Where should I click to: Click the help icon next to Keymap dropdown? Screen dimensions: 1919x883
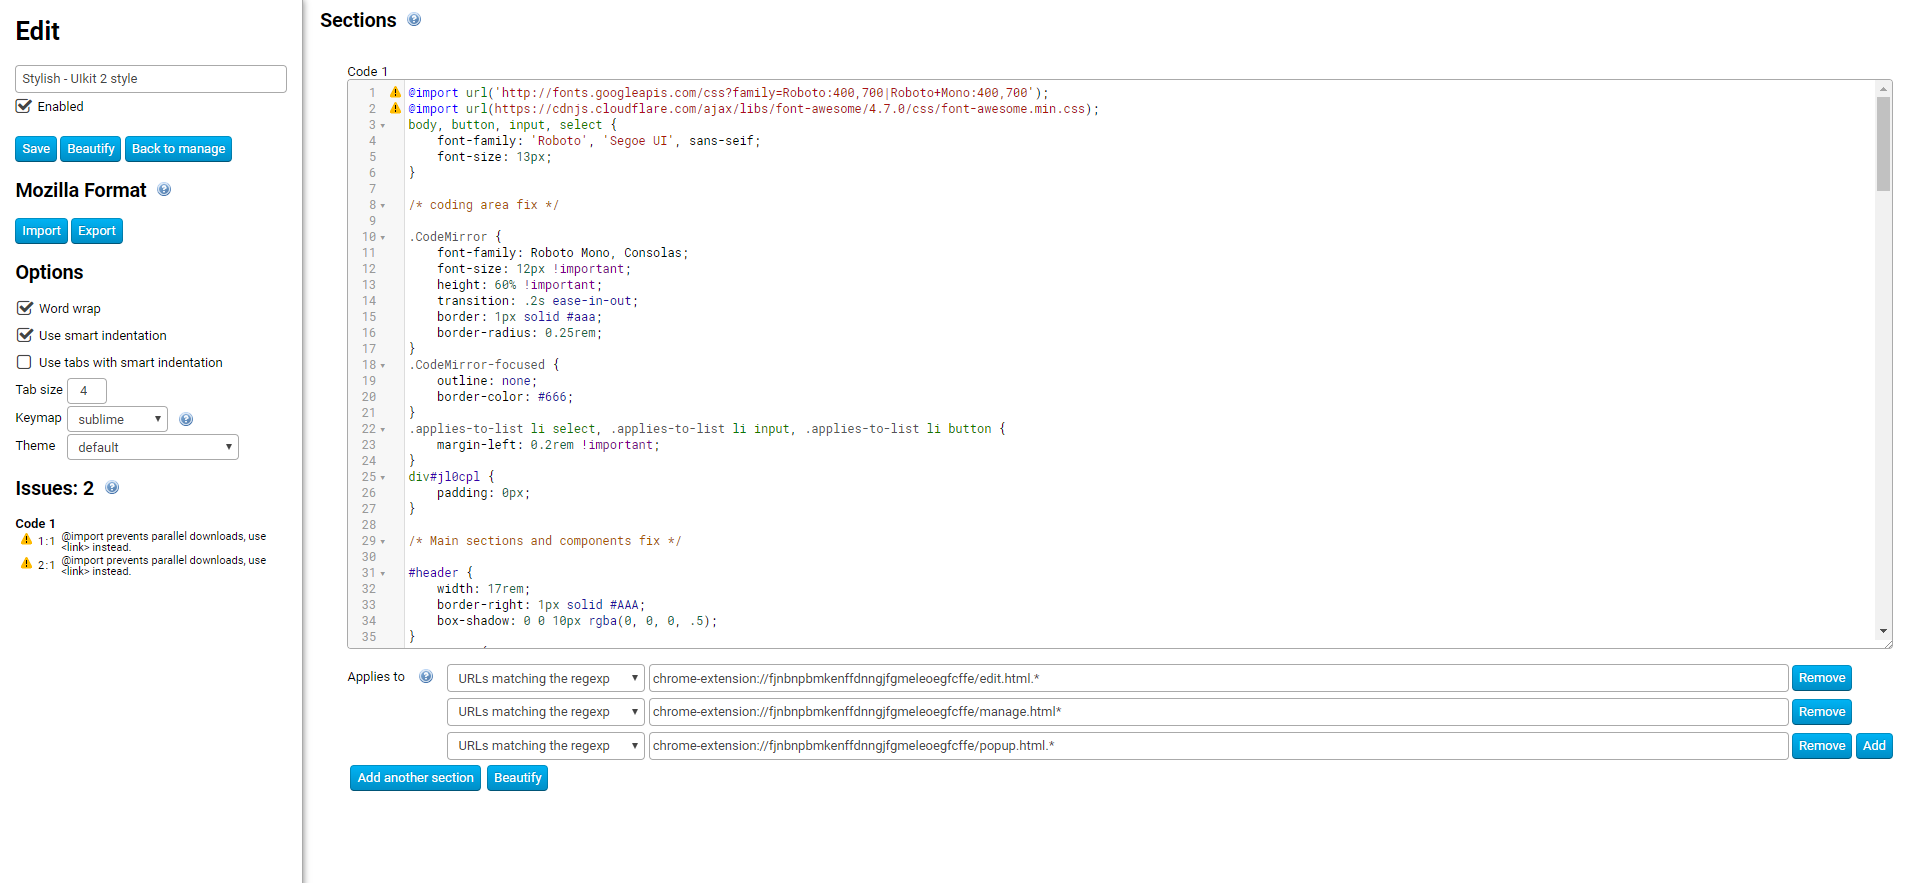click(186, 420)
